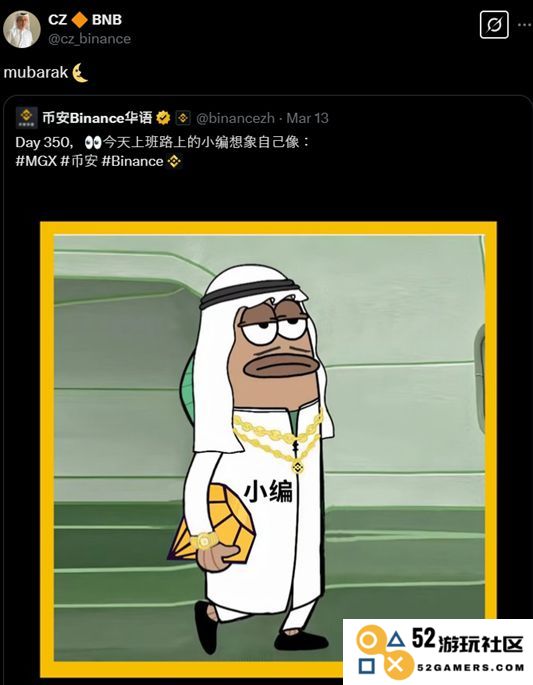Click the crescent moon emoji after mubarak
The width and height of the screenshot is (533, 685).
click(80, 72)
